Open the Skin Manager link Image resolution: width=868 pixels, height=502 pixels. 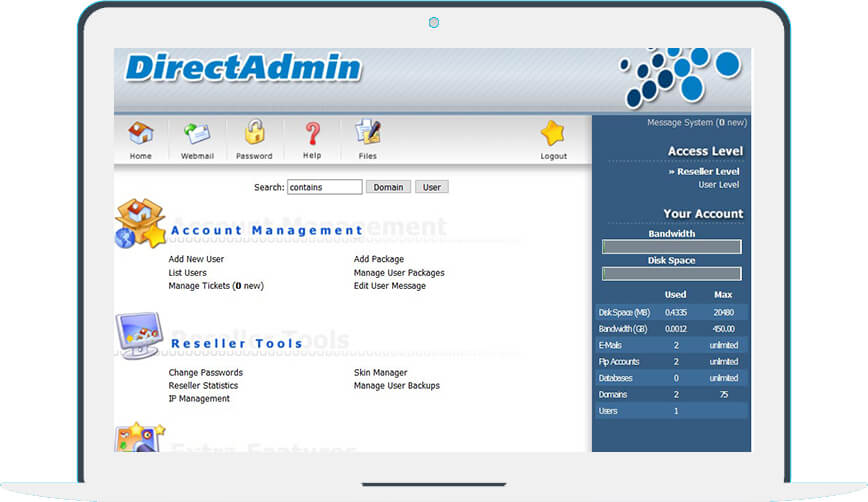pos(381,372)
